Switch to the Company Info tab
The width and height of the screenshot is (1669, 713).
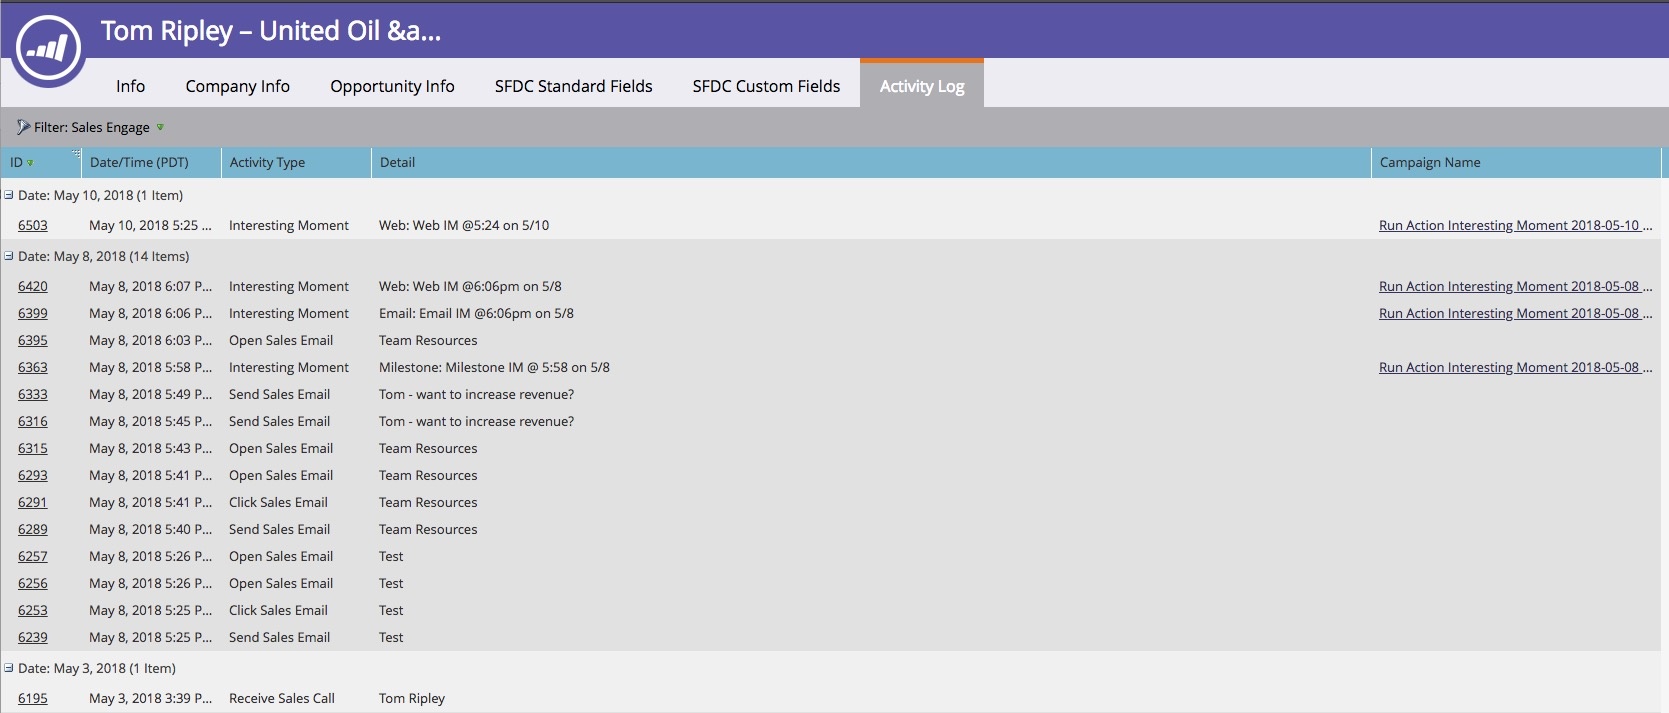coord(237,86)
